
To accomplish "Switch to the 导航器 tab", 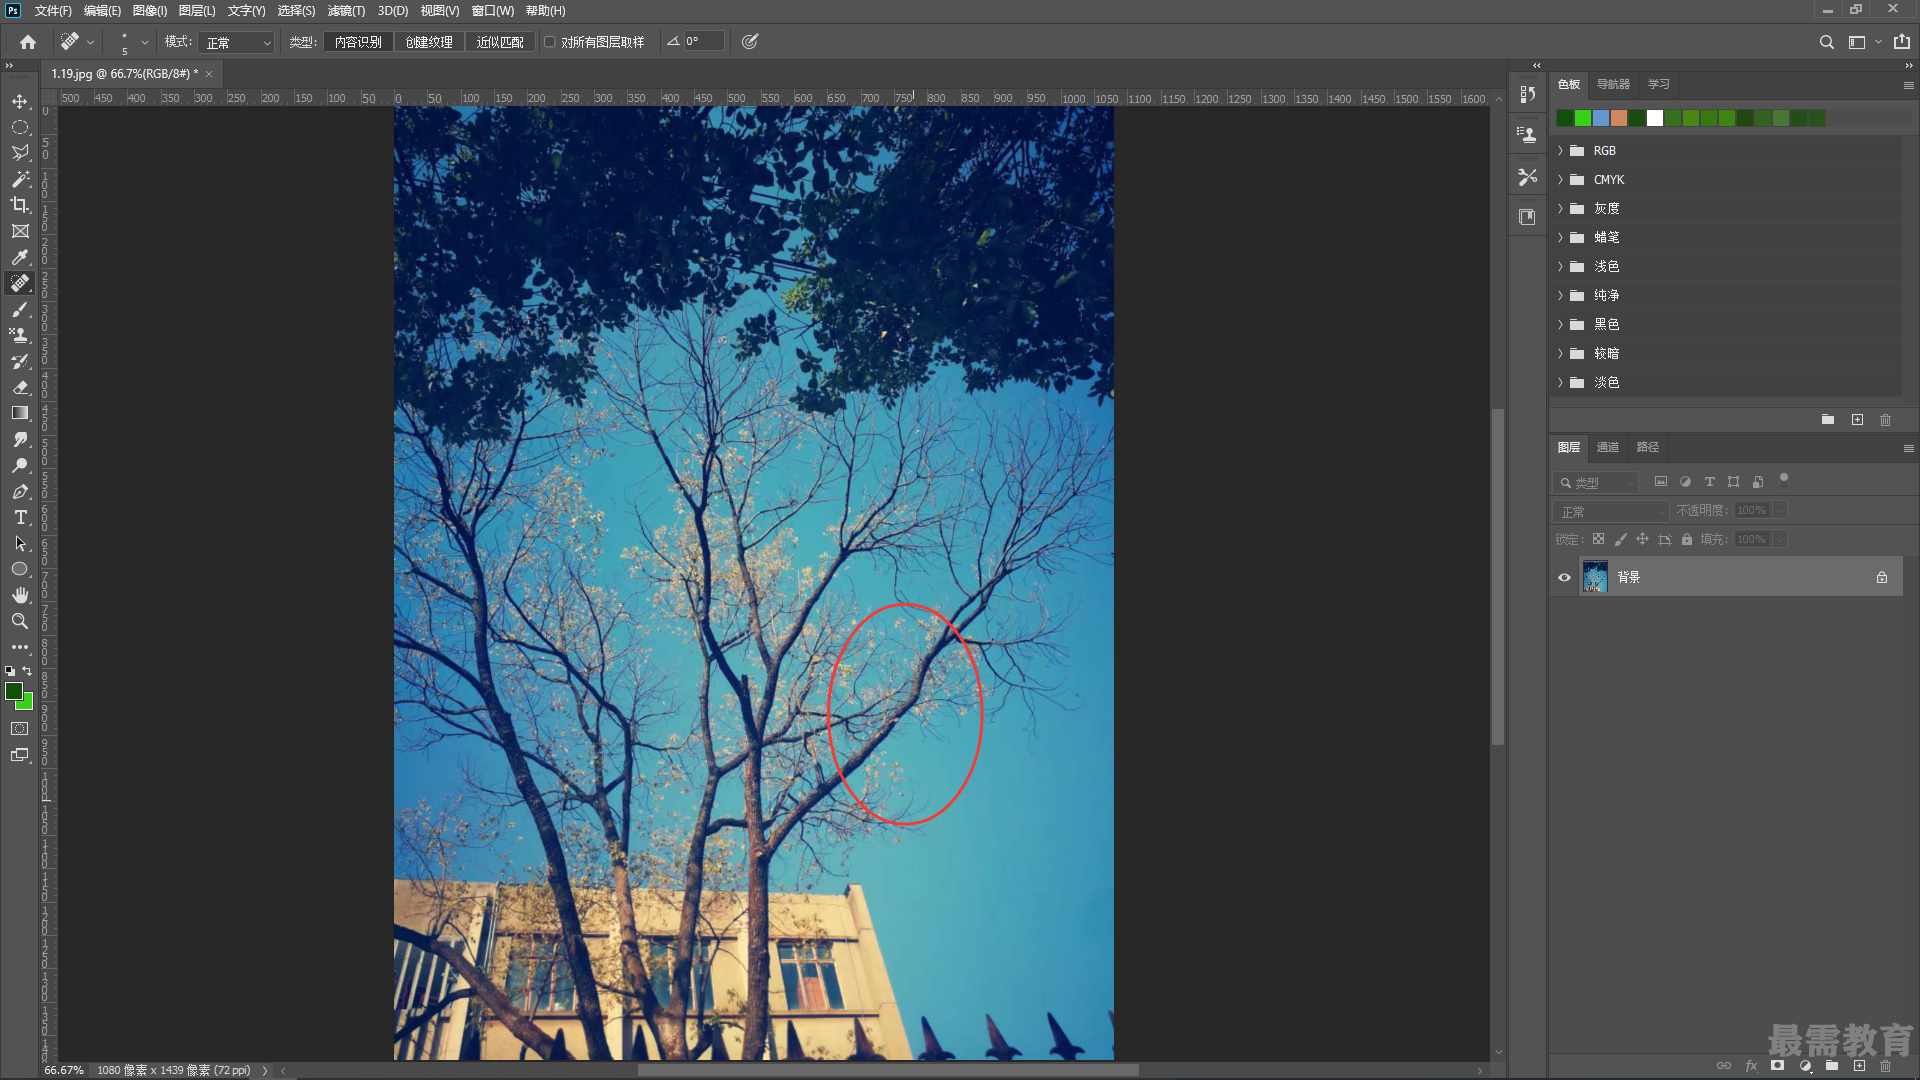I will [1613, 84].
